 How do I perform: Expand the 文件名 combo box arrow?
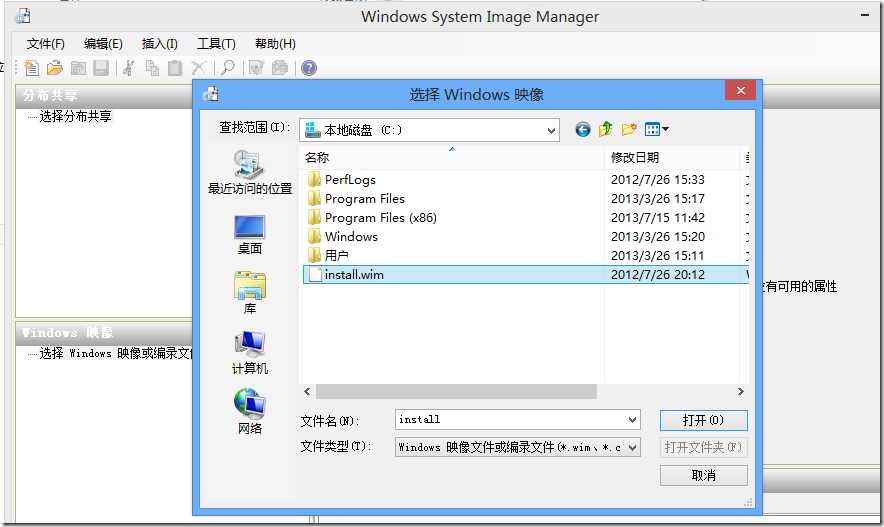click(633, 420)
